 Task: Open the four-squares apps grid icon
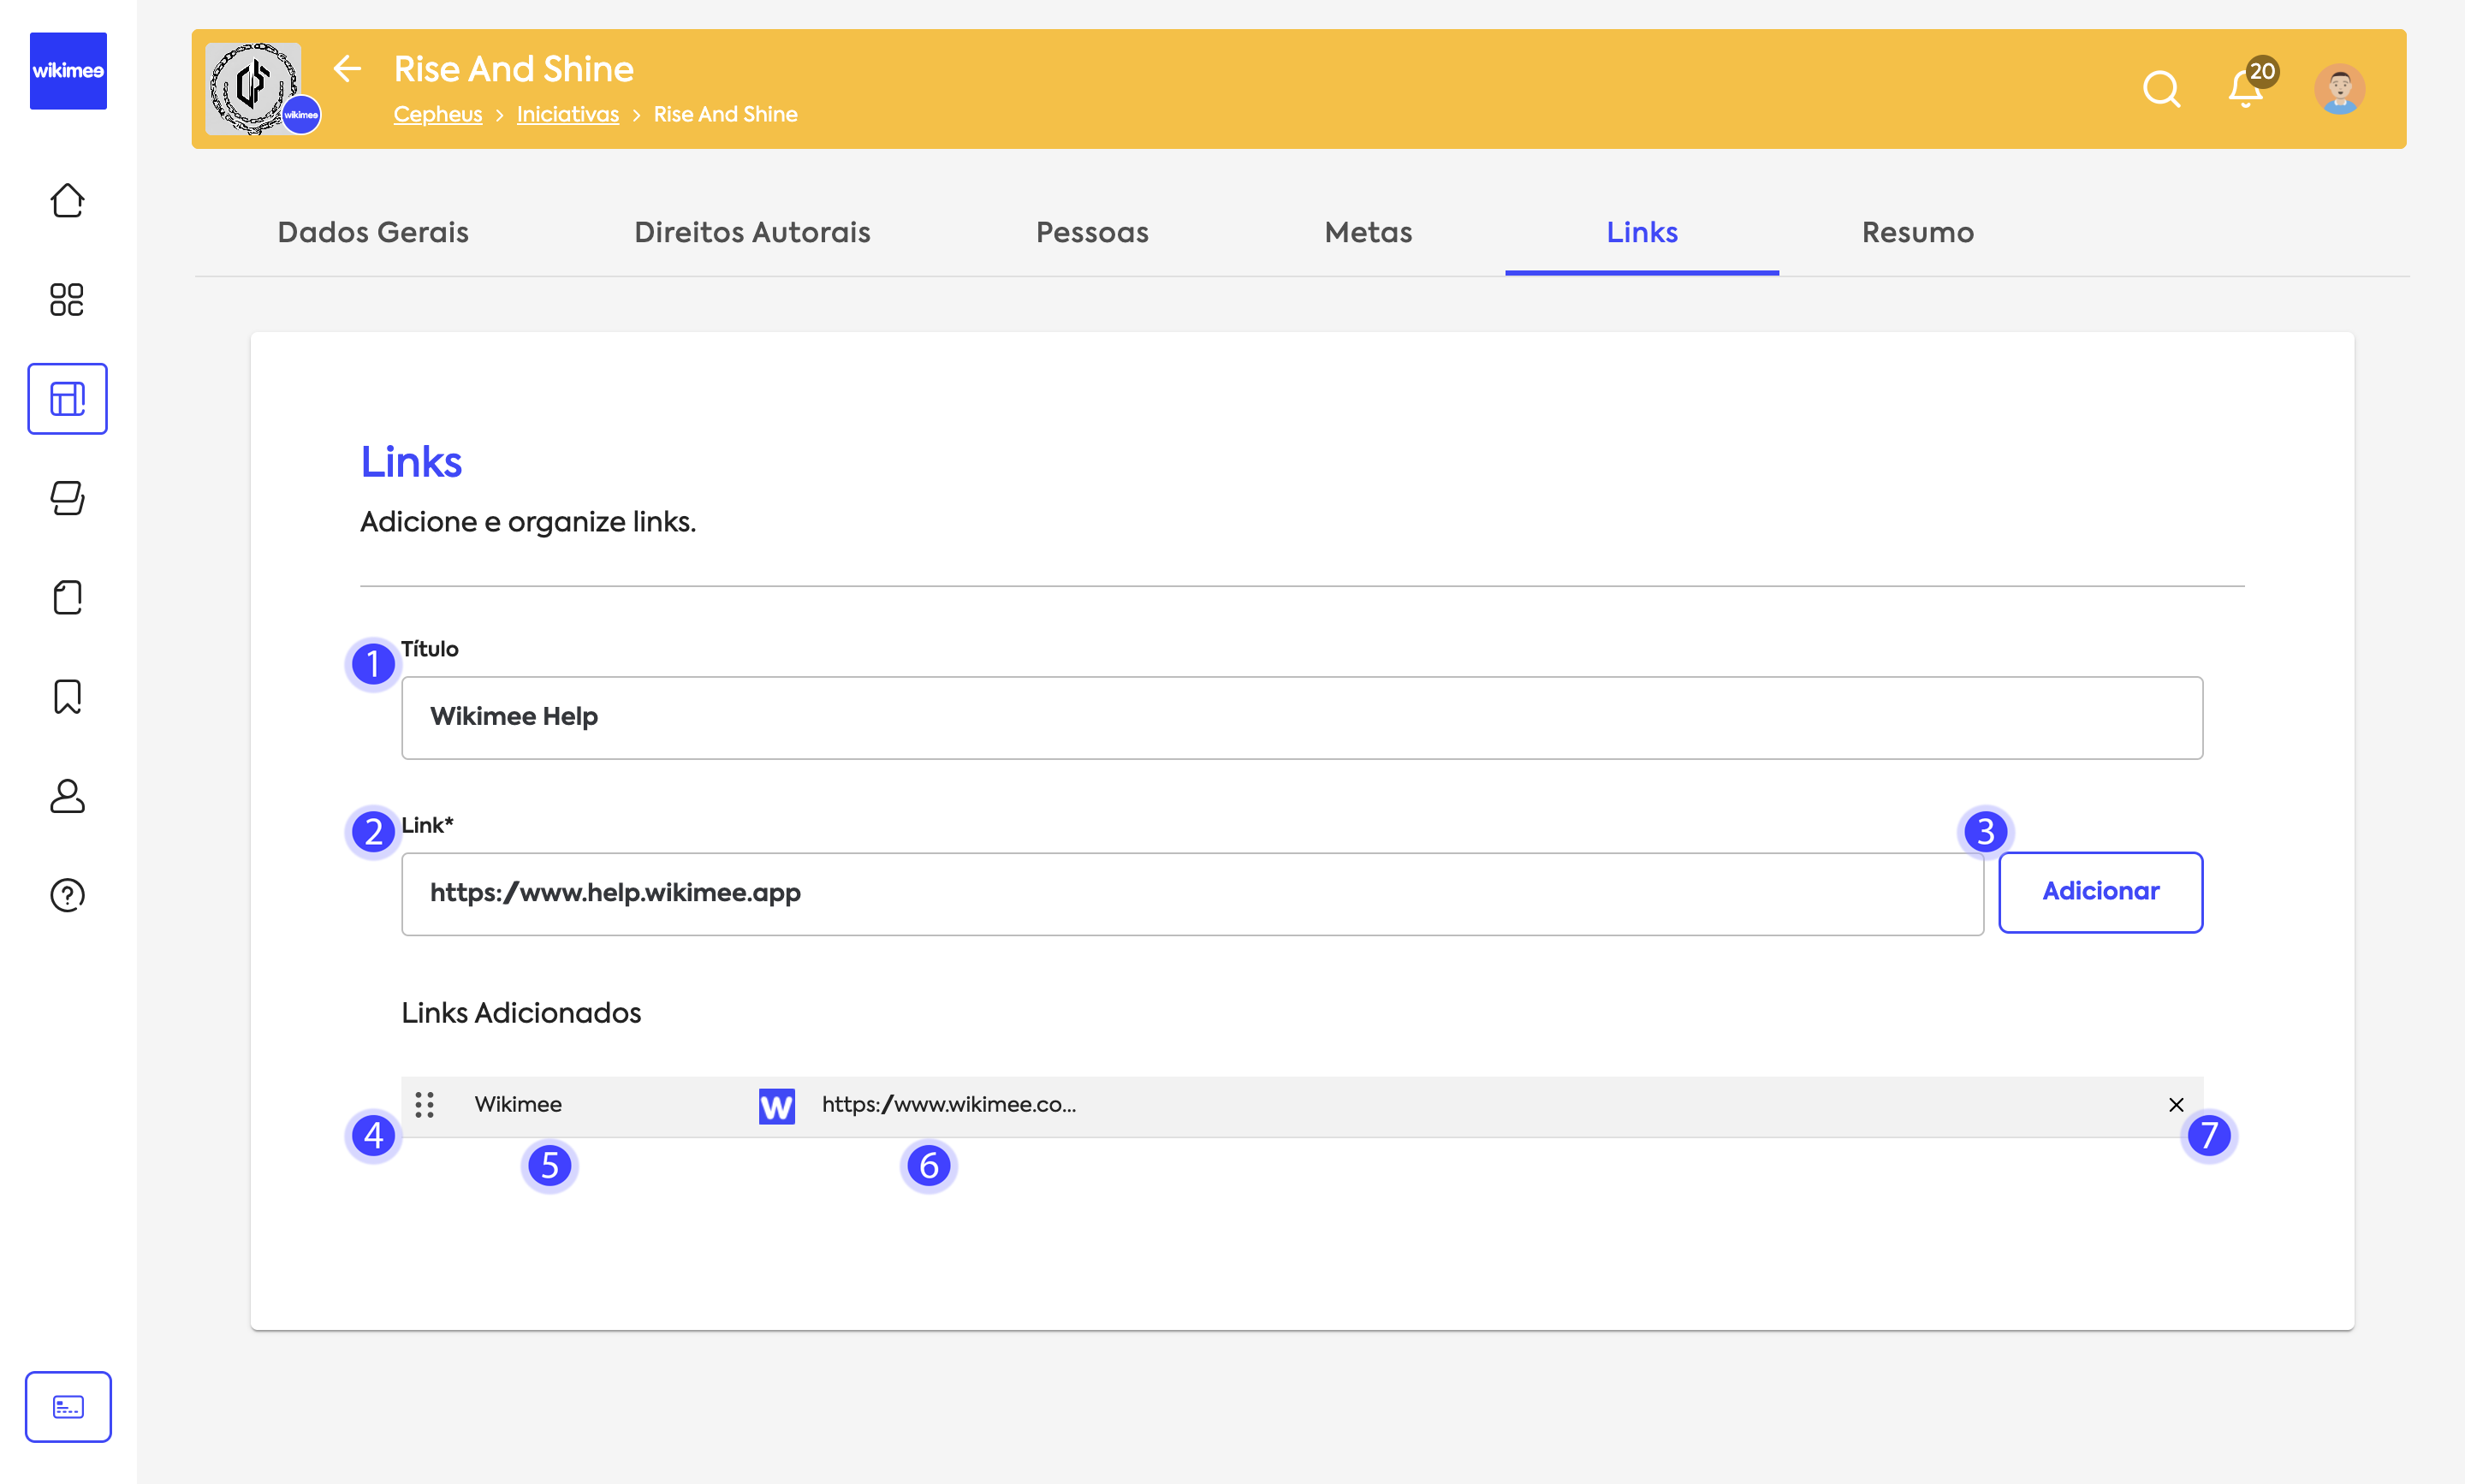coord(67,299)
